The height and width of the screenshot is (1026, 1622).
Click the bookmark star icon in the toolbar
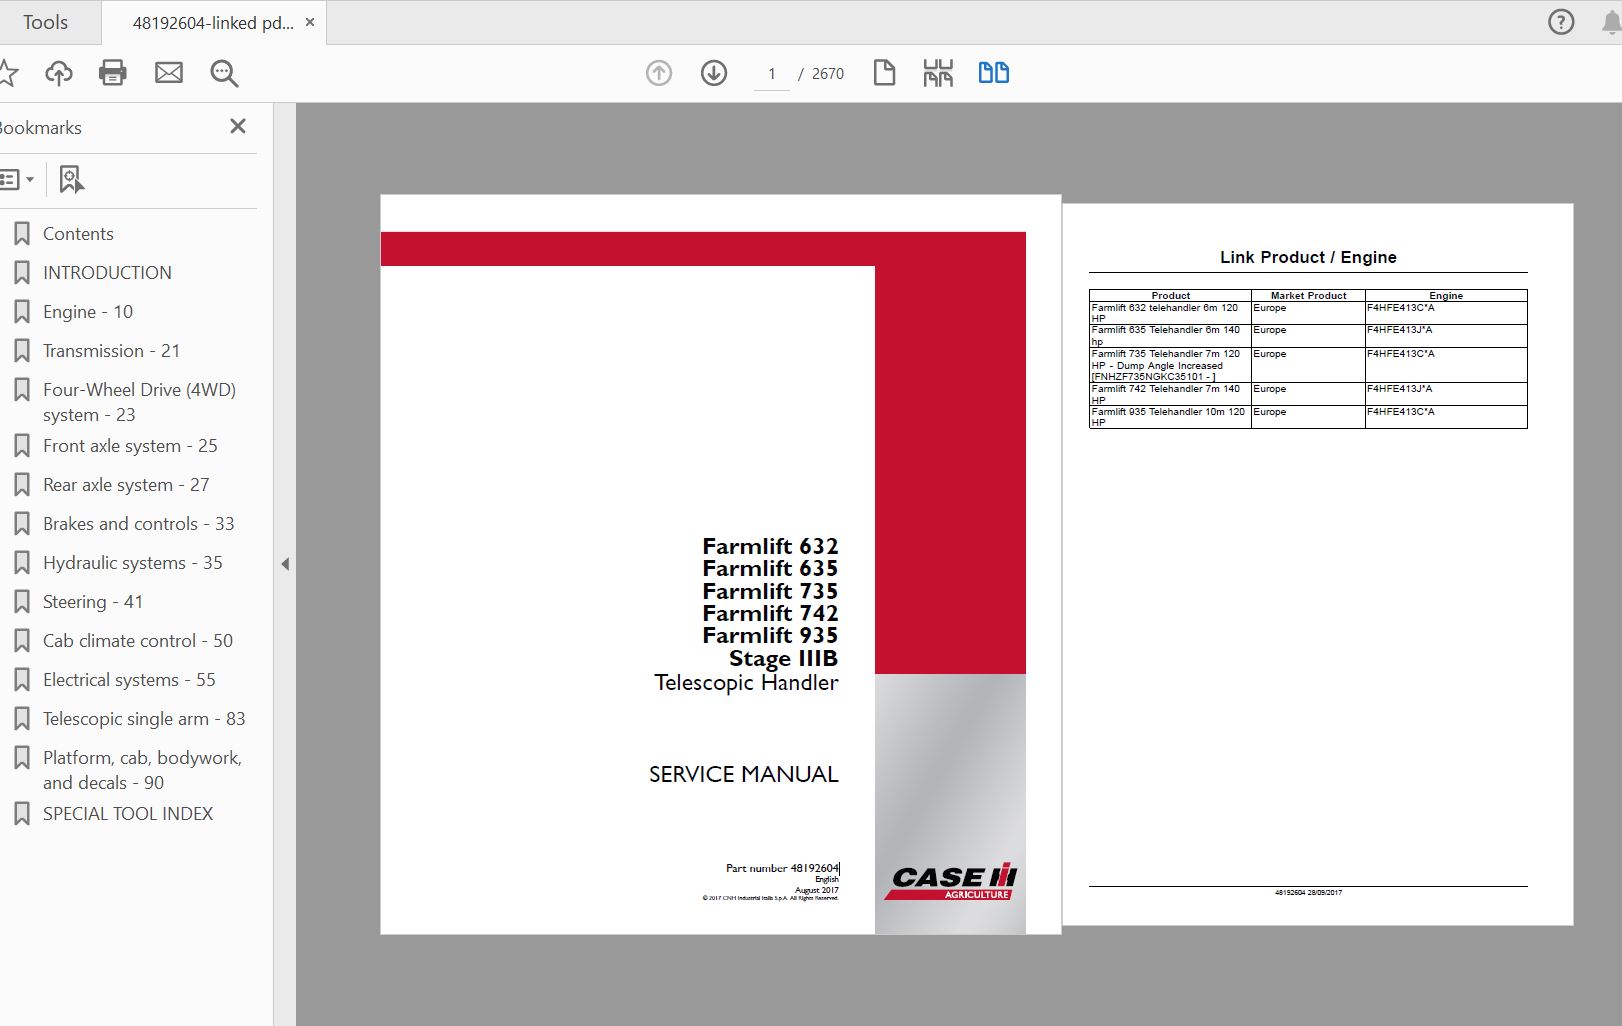point(8,73)
